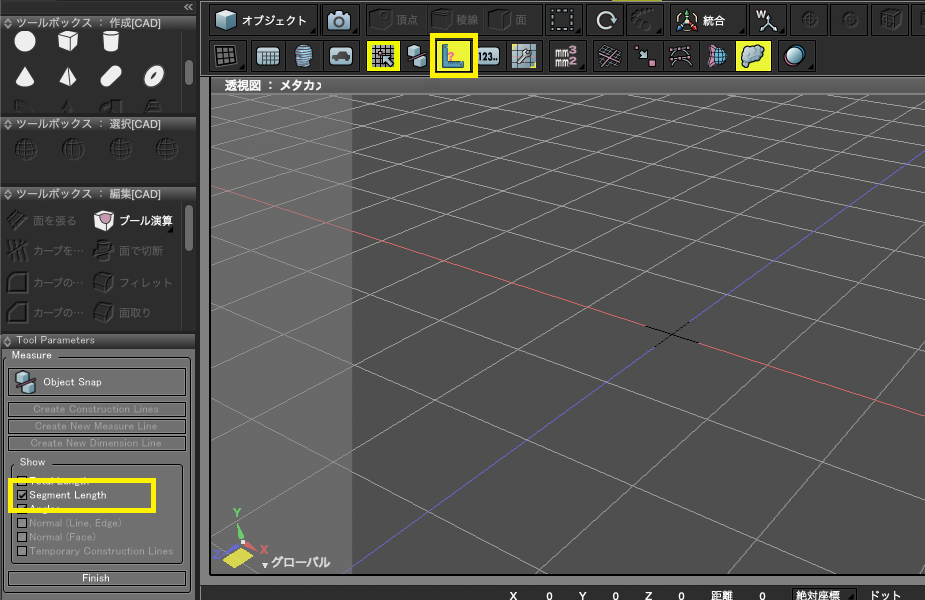The height and width of the screenshot is (600, 925).
Task: Click Create New Measure Line button
Action: 97,426
